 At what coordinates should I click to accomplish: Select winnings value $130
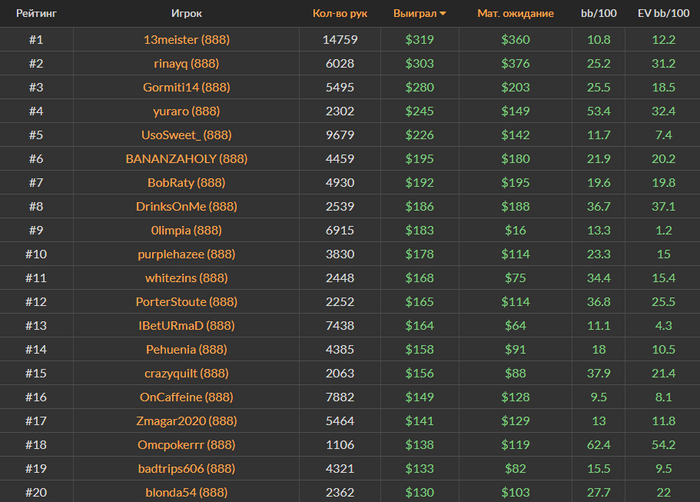pos(419,492)
